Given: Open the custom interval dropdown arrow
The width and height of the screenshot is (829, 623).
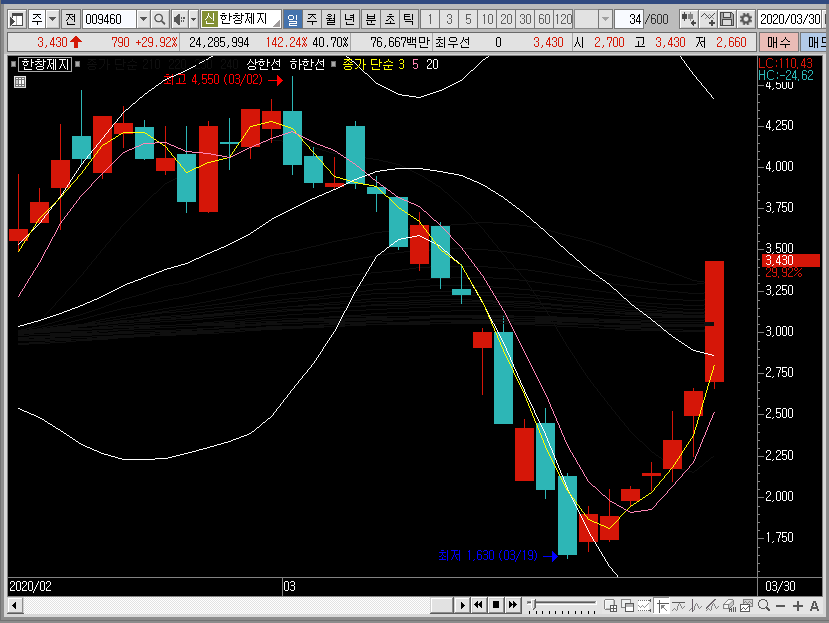Looking at the screenshot, I should 605,20.
